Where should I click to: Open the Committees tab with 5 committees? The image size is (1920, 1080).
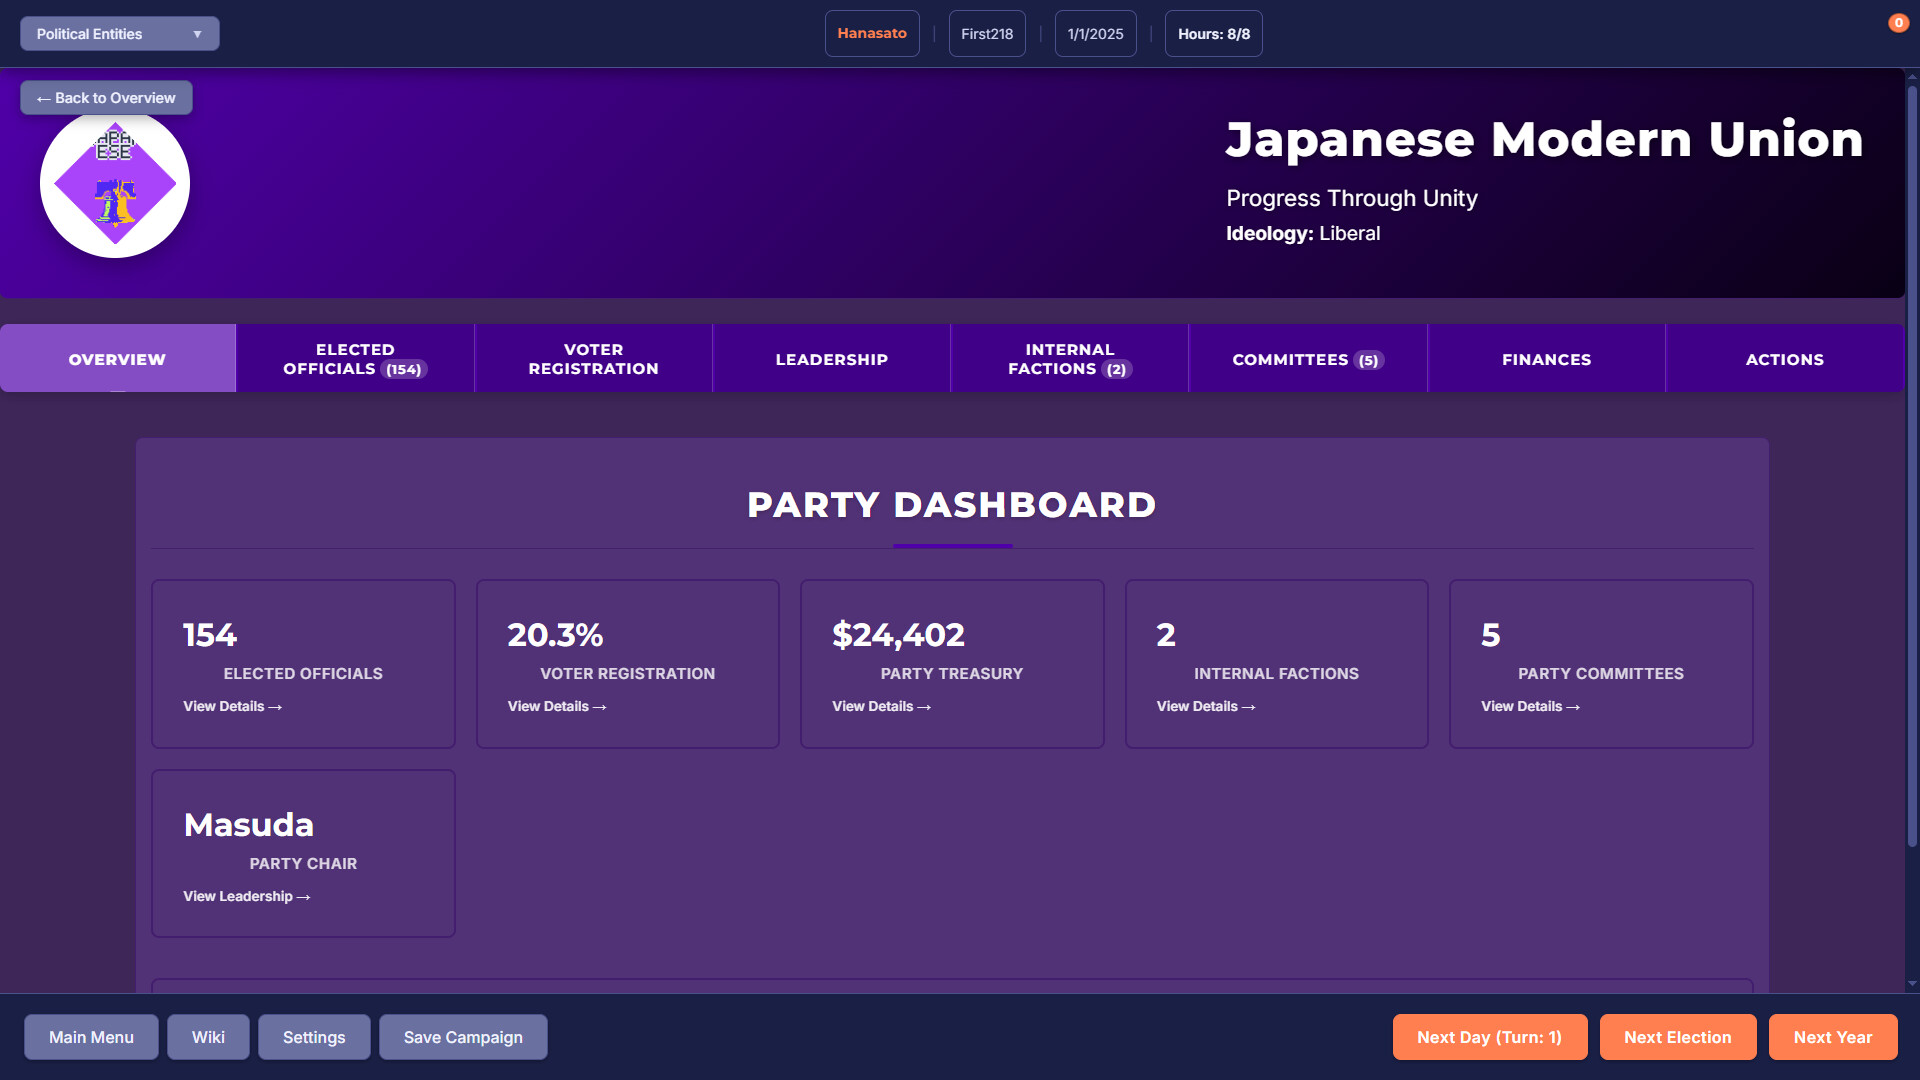[x=1306, y=358]
